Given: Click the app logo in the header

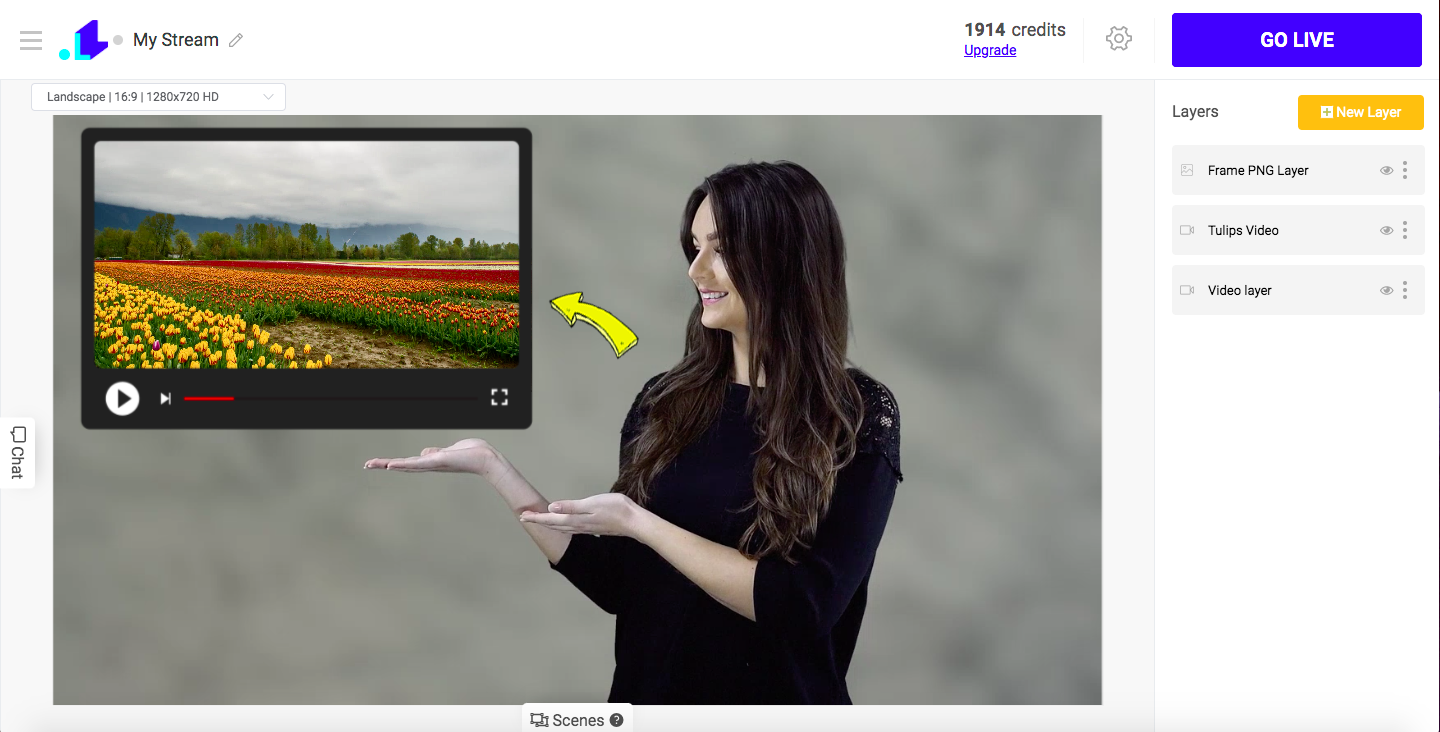Looking at the screenshot, I should tap(83, 40).
